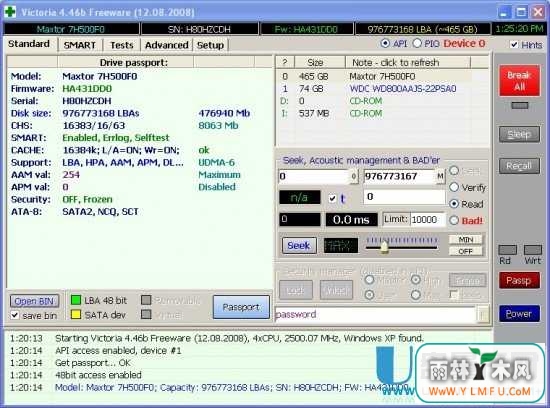The height and width of the screenshot is (408, 550).
Task: Select the Bad! radio option
Action: (454, 220)
